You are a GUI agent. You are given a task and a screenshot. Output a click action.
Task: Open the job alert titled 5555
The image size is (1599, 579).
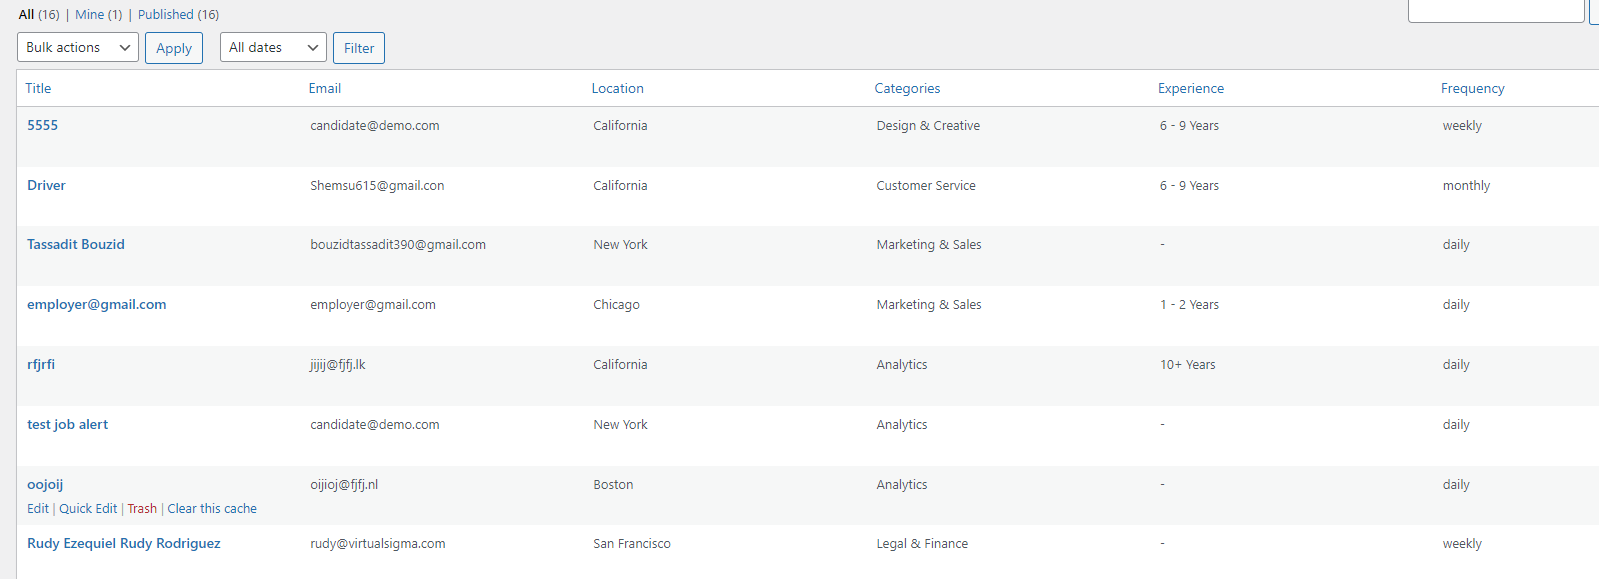(x=43, y=126)
